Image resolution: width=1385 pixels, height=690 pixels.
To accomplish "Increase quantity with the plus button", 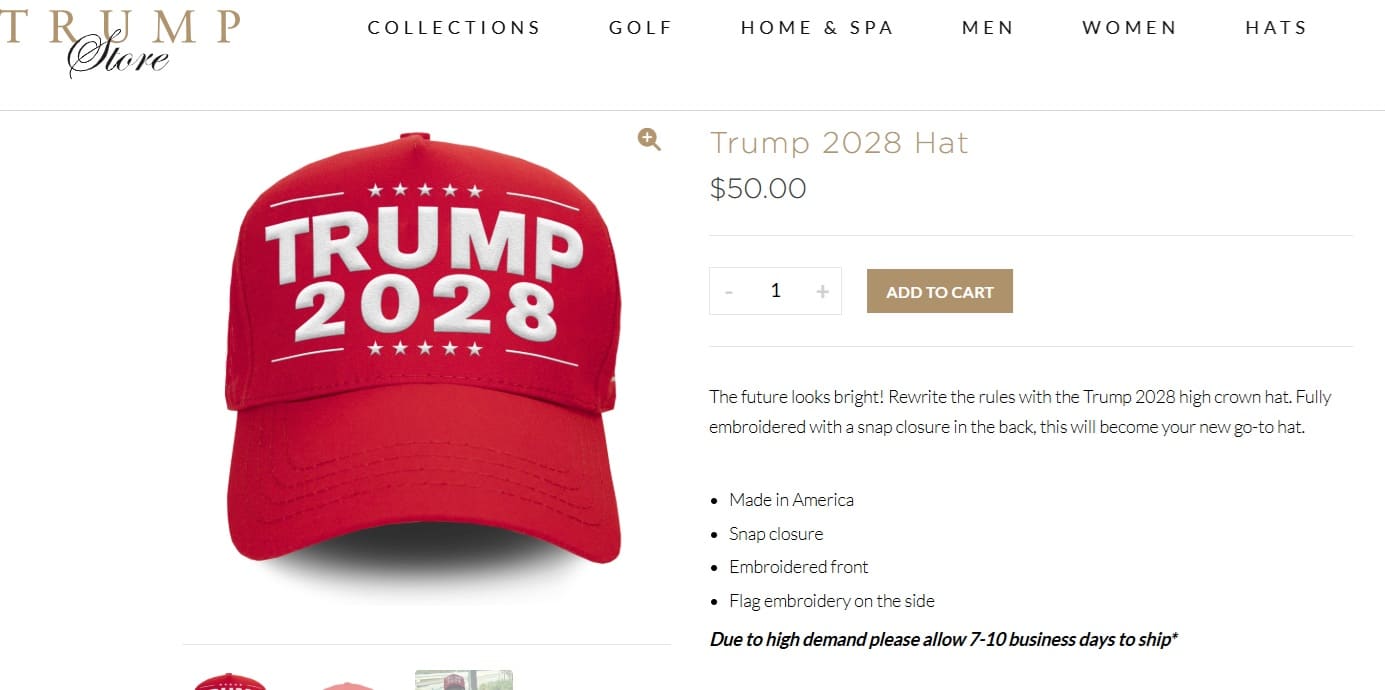I will point(822,291).
